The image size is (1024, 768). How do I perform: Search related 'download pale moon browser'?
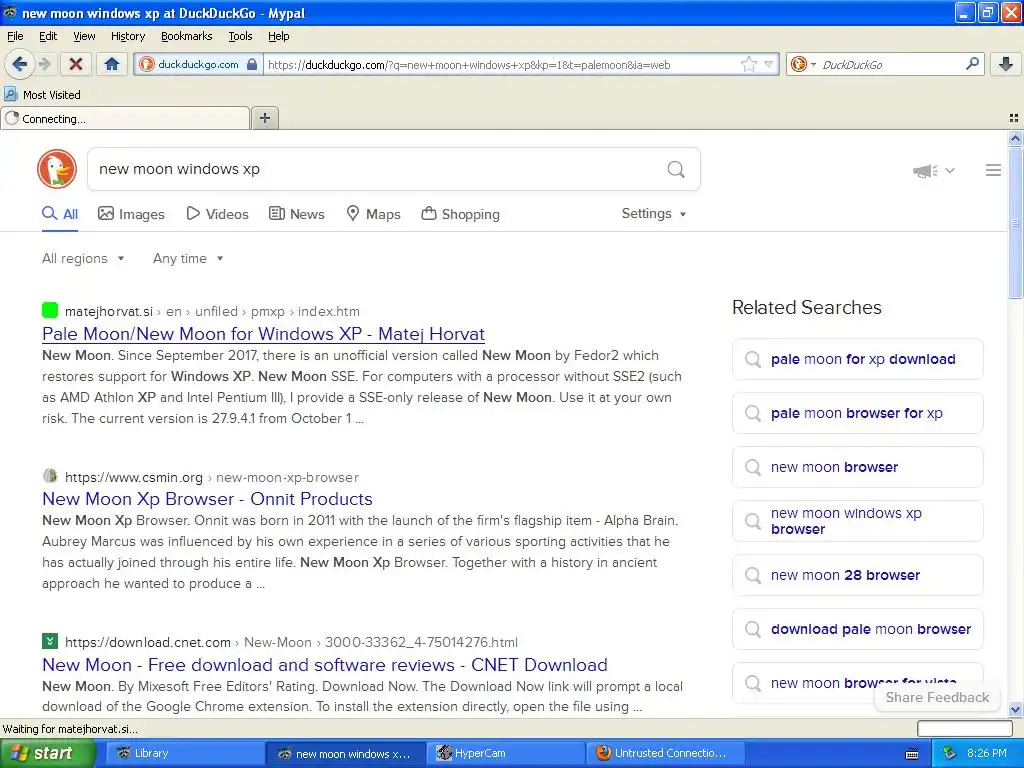tap(857, 630)
